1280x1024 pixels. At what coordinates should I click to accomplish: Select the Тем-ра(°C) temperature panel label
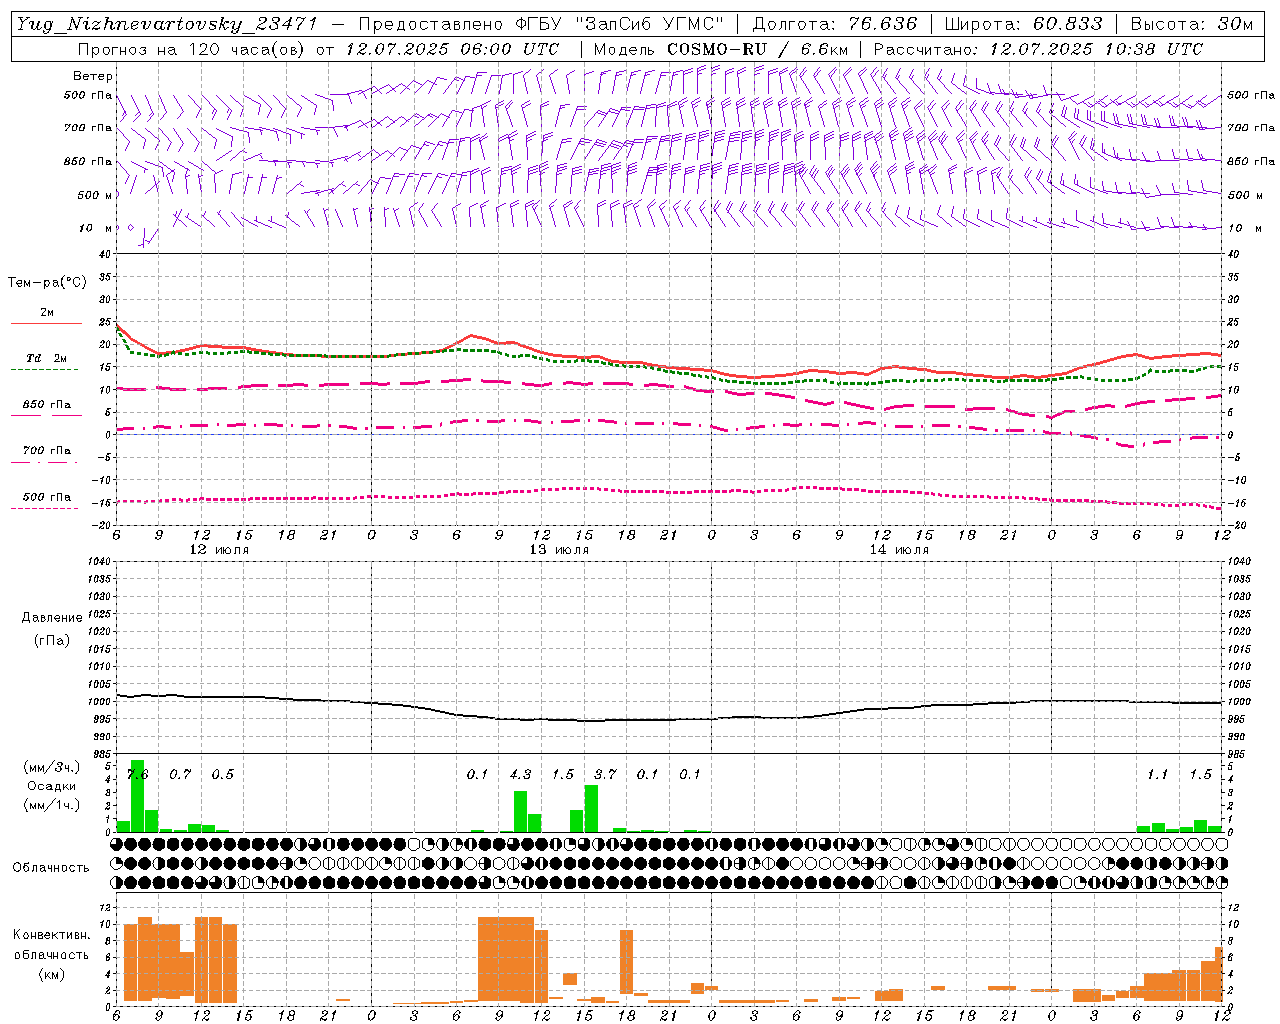(47, 283)
